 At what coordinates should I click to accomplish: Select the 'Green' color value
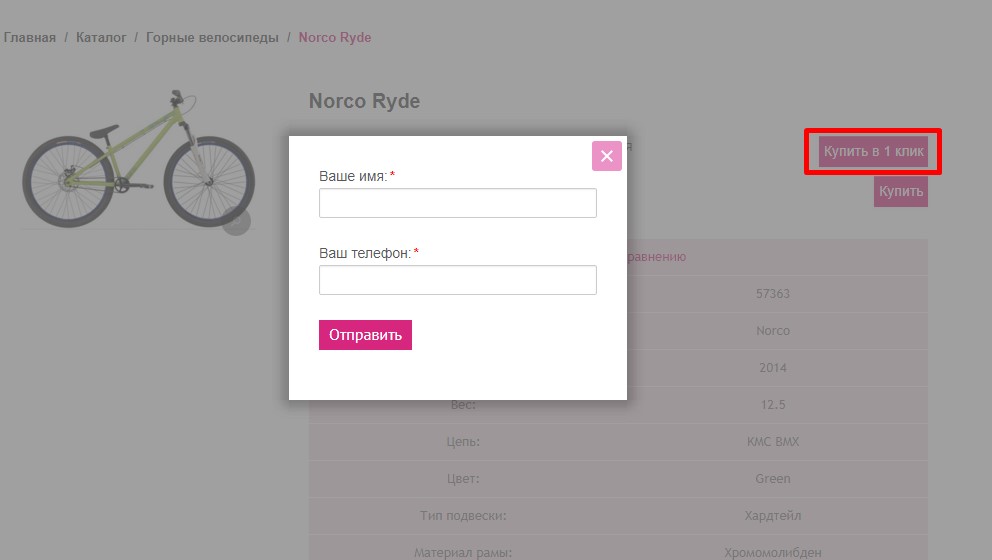[772, 478]
